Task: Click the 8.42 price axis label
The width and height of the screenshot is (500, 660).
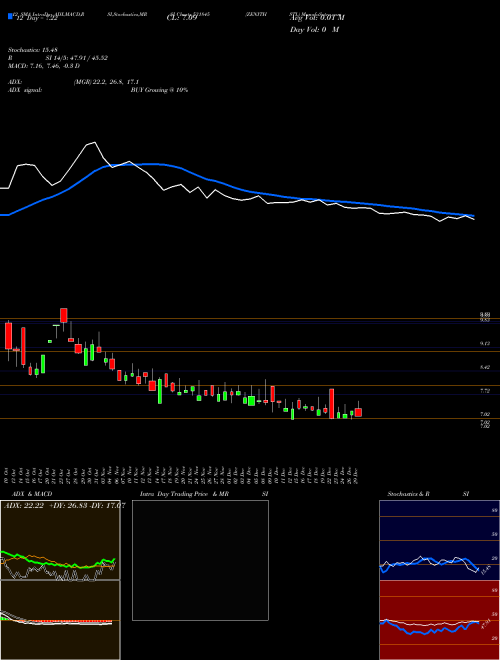Action: pos(485,367)
